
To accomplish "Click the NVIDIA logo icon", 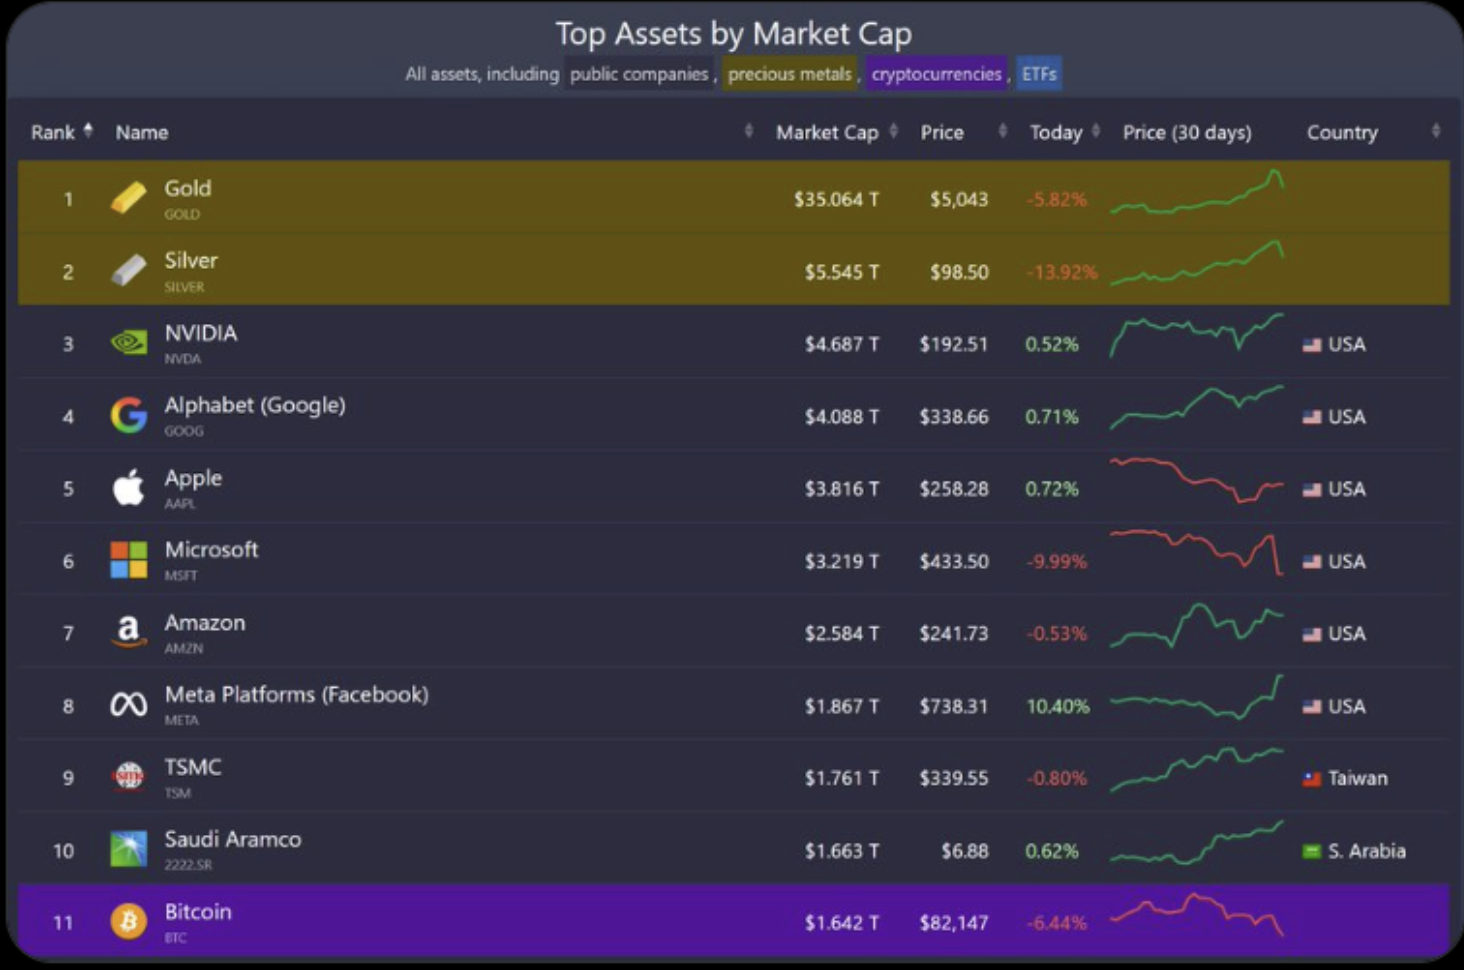I will click(x=128, y=343).
